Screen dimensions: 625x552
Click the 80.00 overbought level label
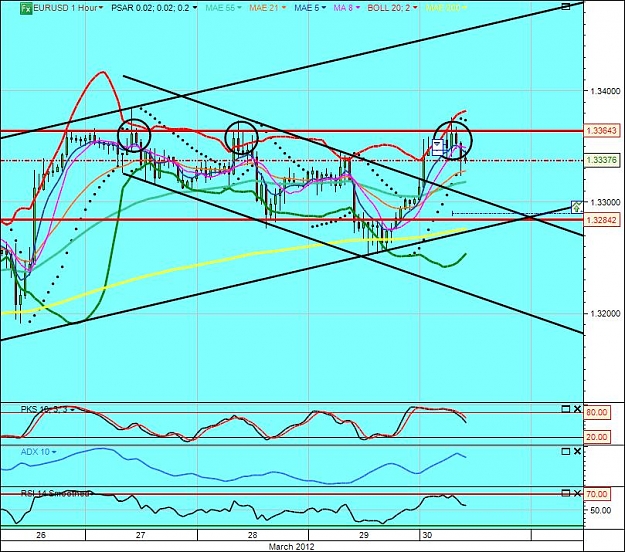click(597, 412)
